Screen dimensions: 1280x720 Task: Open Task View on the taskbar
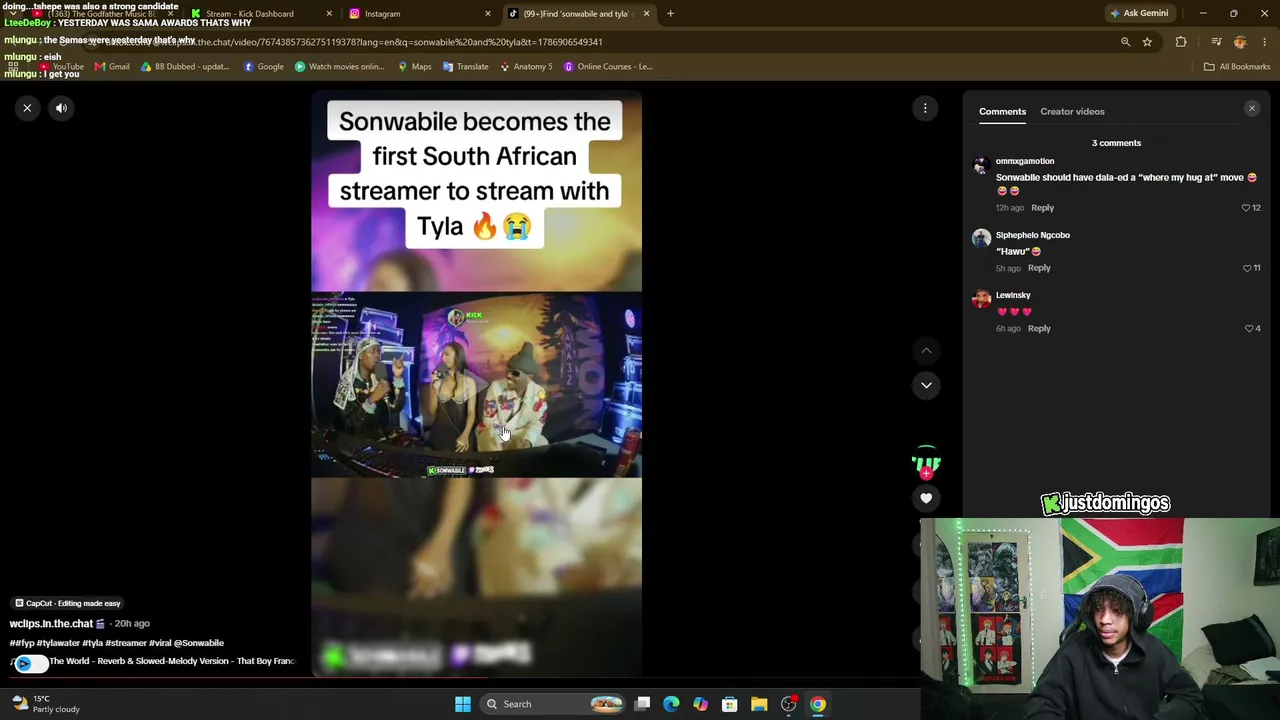(643, 704)
